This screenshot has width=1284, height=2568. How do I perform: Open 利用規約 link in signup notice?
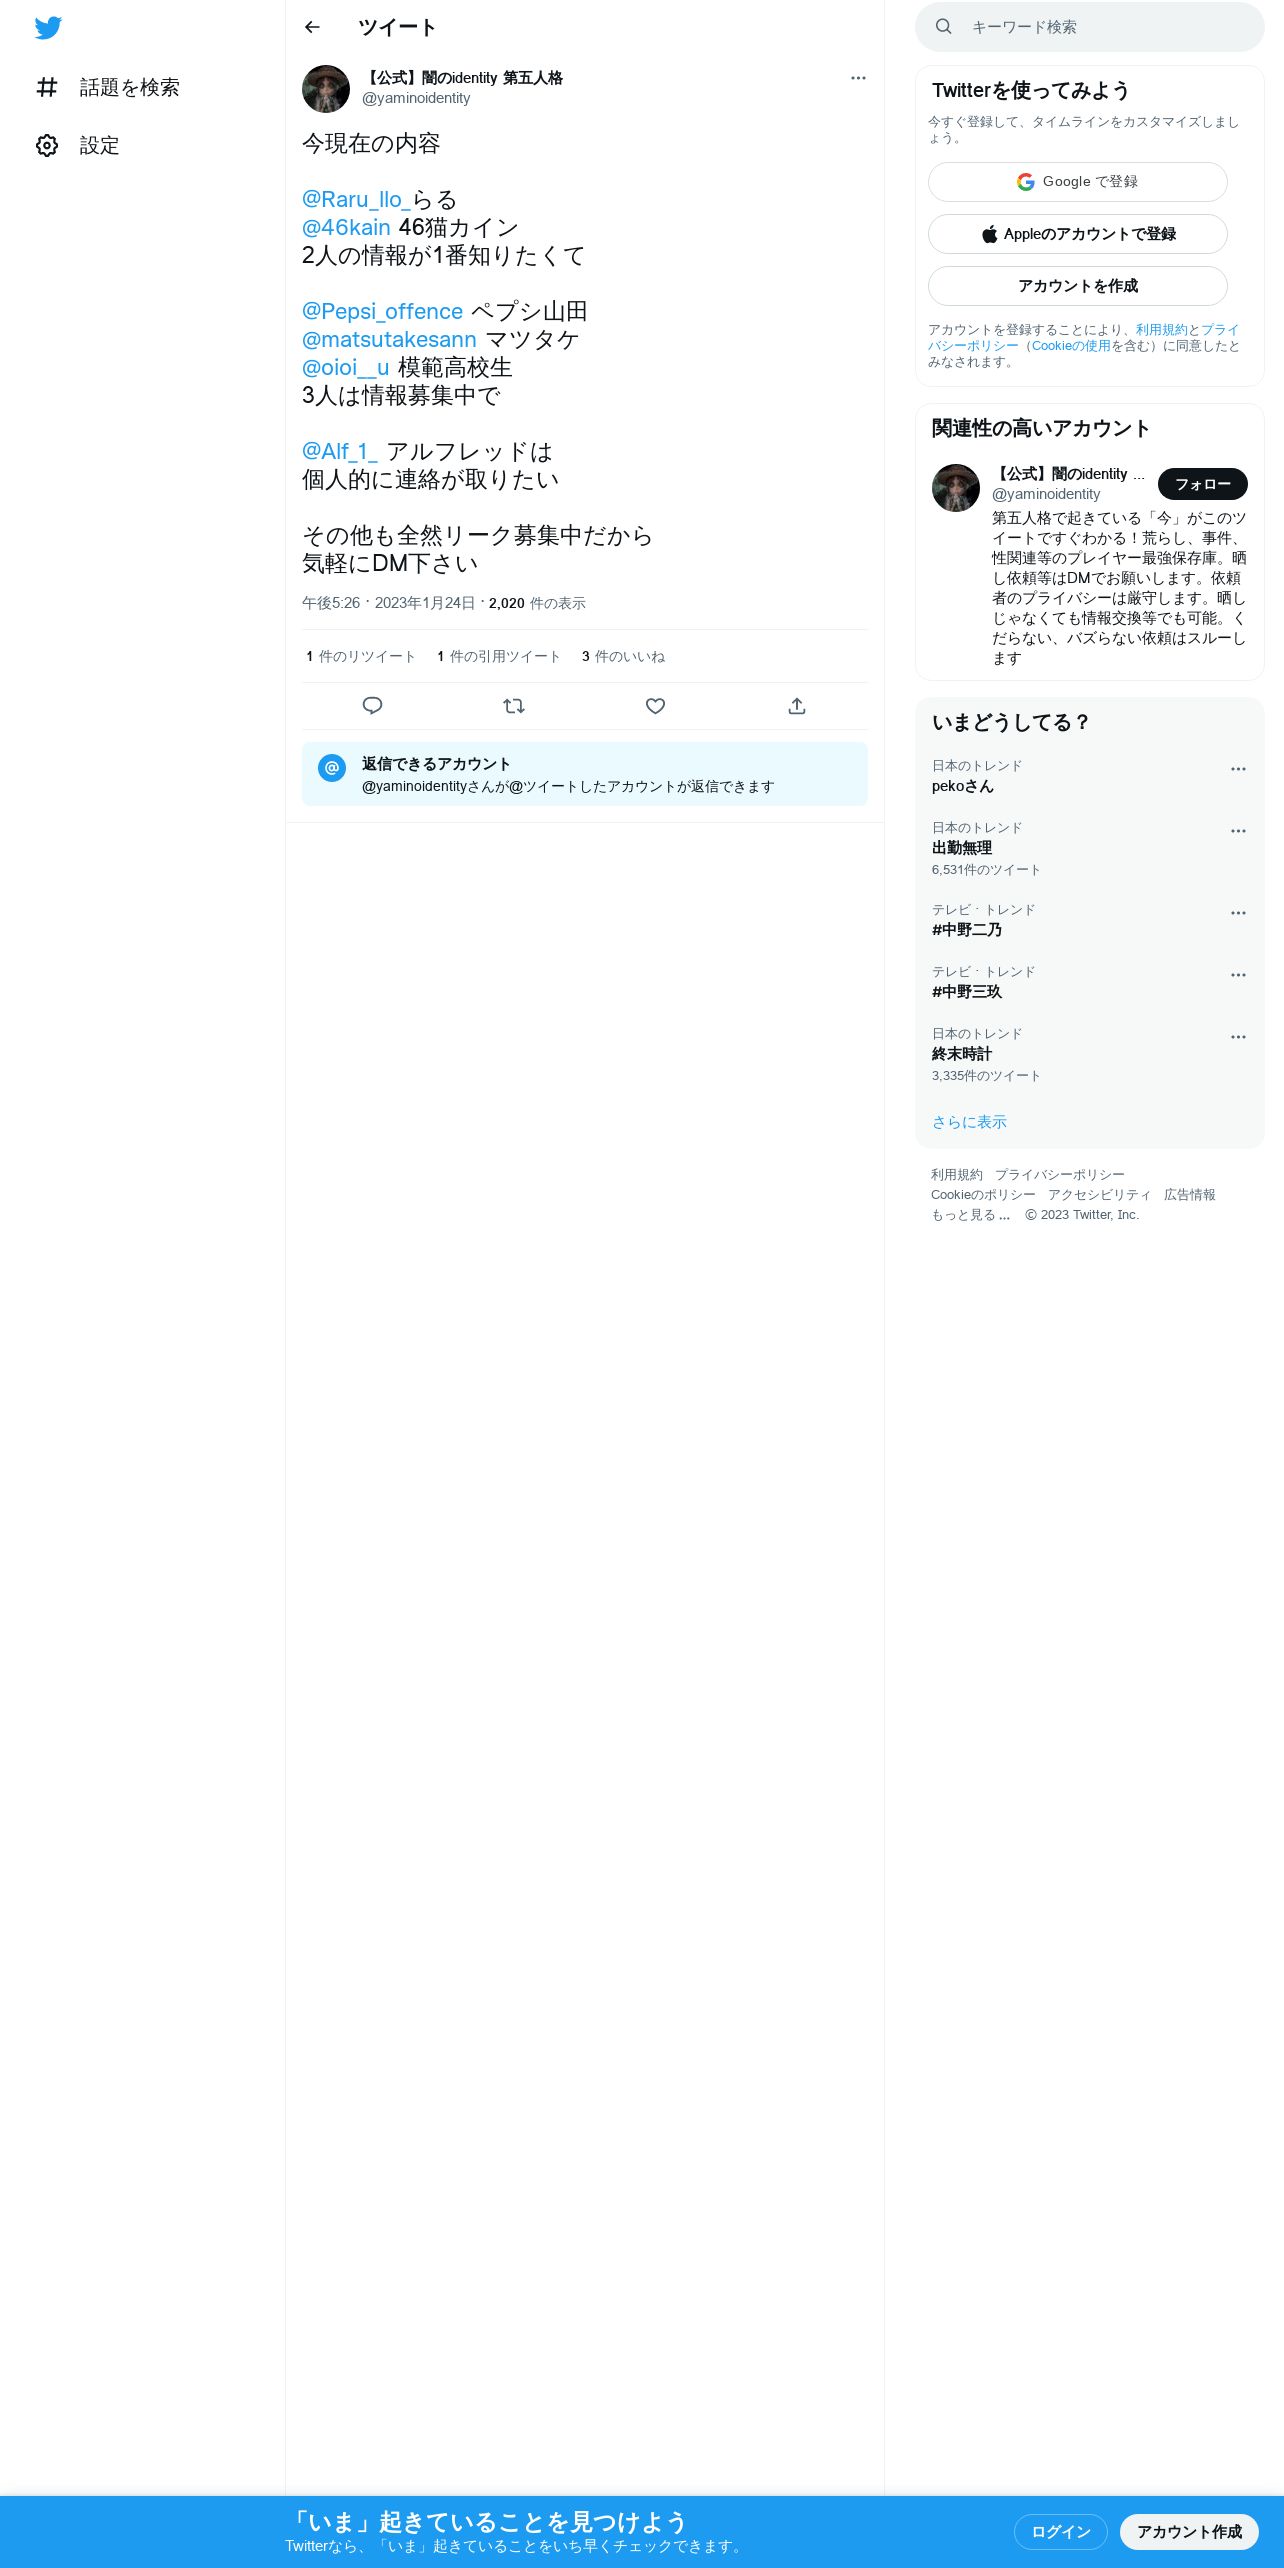(x=1161, y=330)
